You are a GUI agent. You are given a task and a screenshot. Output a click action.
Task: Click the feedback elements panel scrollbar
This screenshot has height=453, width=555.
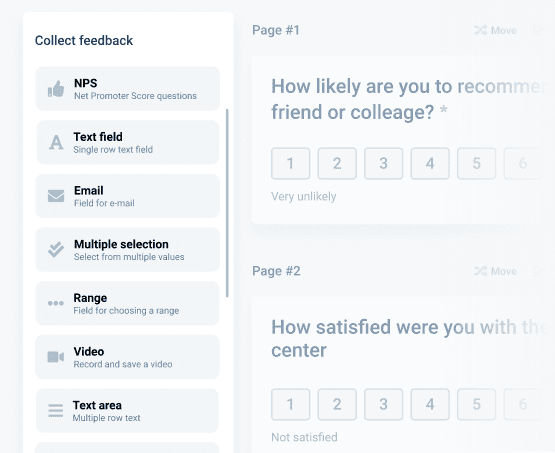(227, 203)
